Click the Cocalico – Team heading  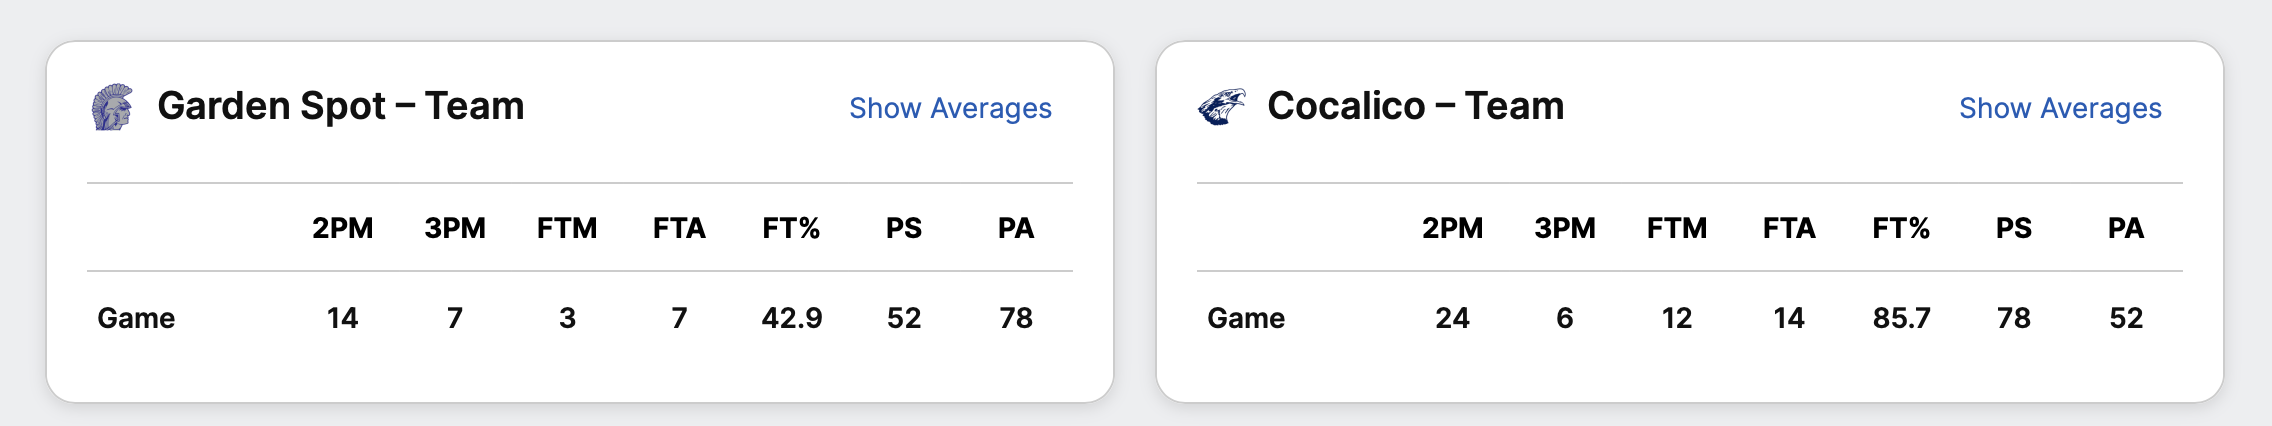click(x=1415, y=106)
